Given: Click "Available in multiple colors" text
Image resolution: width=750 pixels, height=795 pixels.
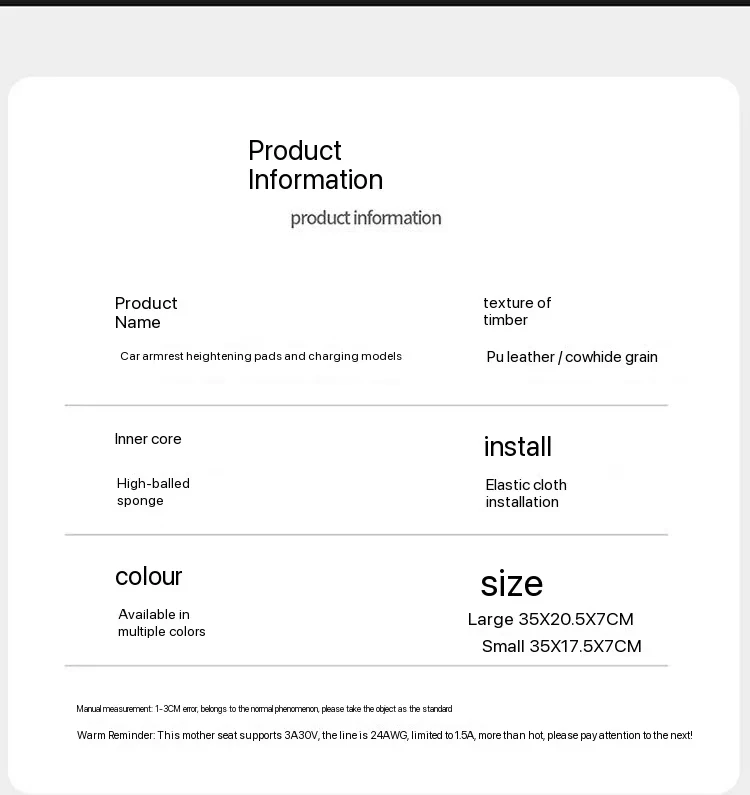Looking at the screenshot, I should (x=162, y=623).
